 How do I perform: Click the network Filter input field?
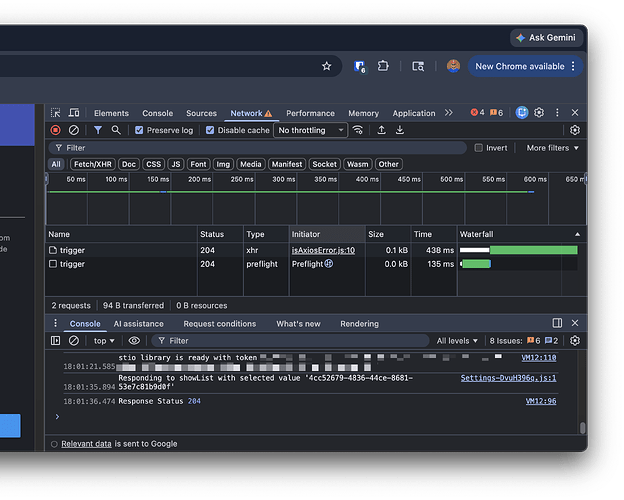pyautogui.click(x=257, y=148)
